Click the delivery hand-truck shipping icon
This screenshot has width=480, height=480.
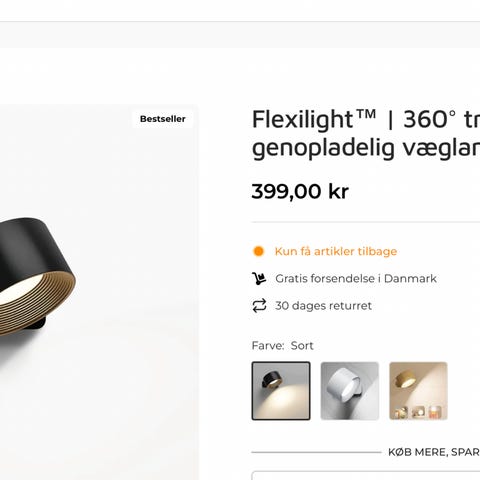click(x=259, y=278)
